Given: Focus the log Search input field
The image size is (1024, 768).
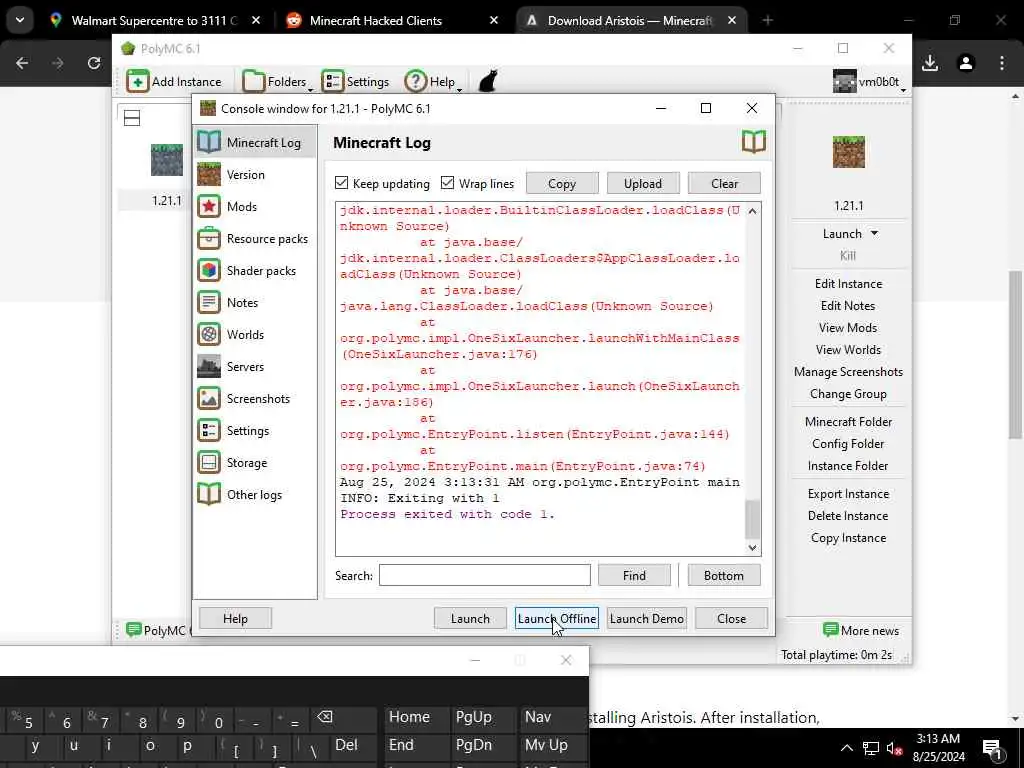Looking at the screenshot, I should click(485, 575).
